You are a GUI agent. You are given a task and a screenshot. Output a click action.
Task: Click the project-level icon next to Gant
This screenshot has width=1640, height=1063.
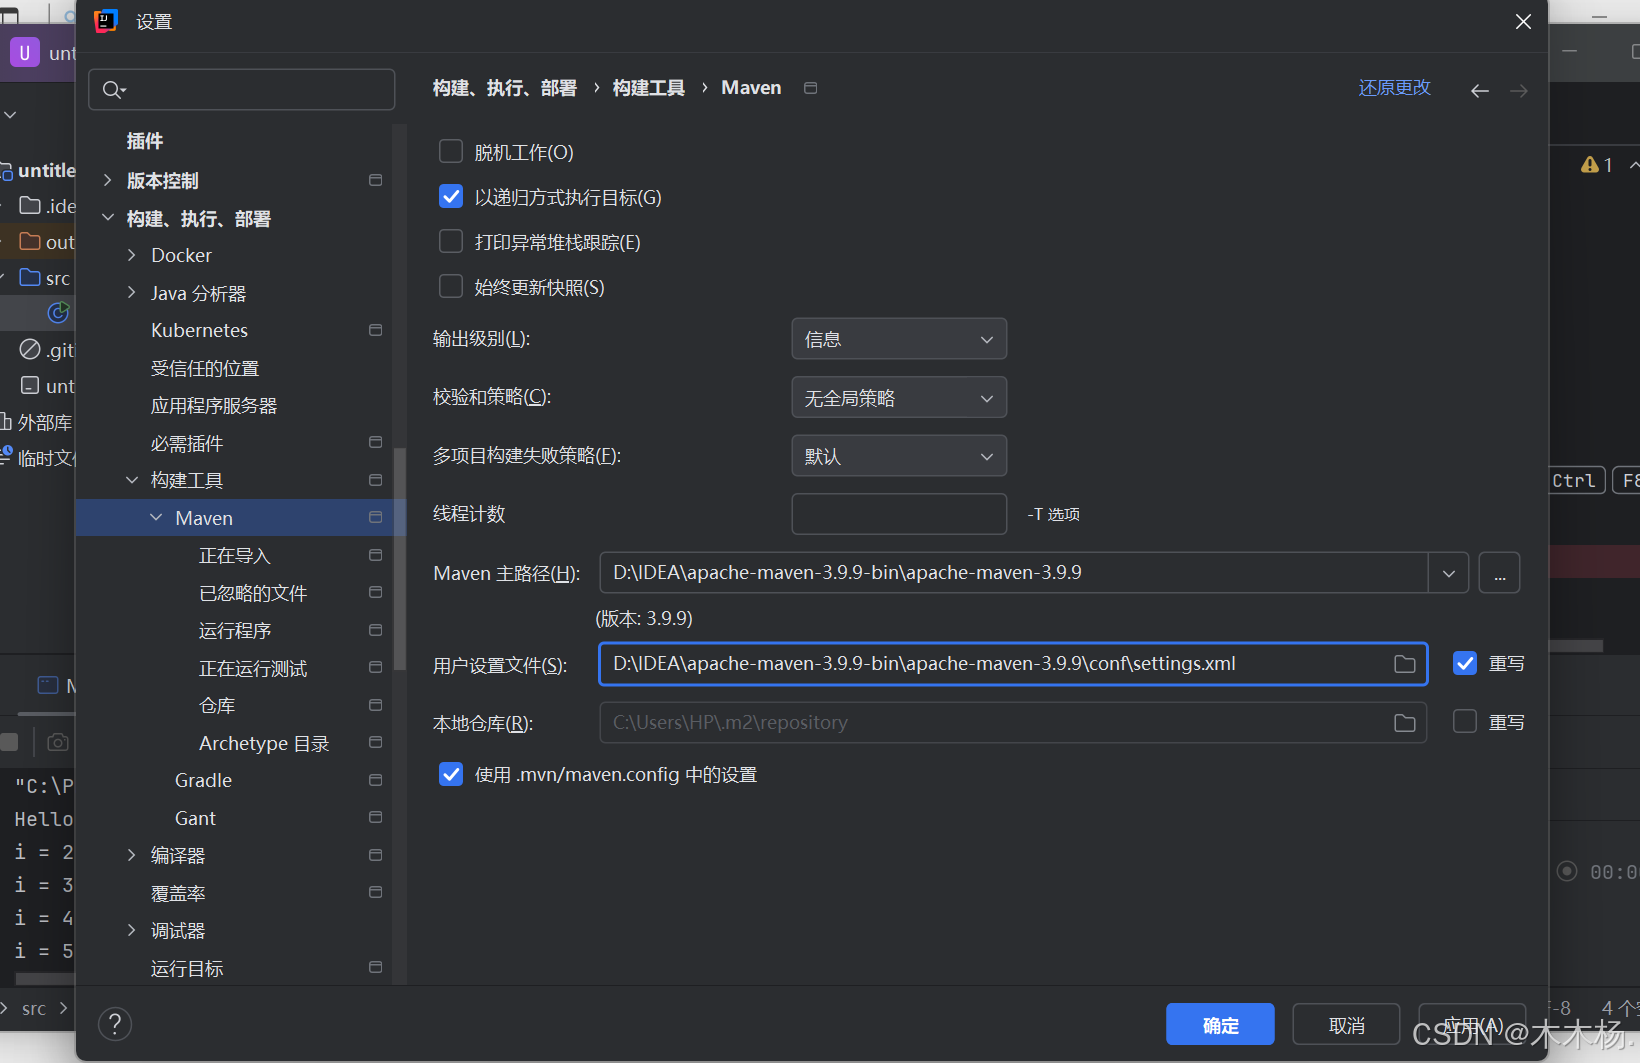pos(376,817)
